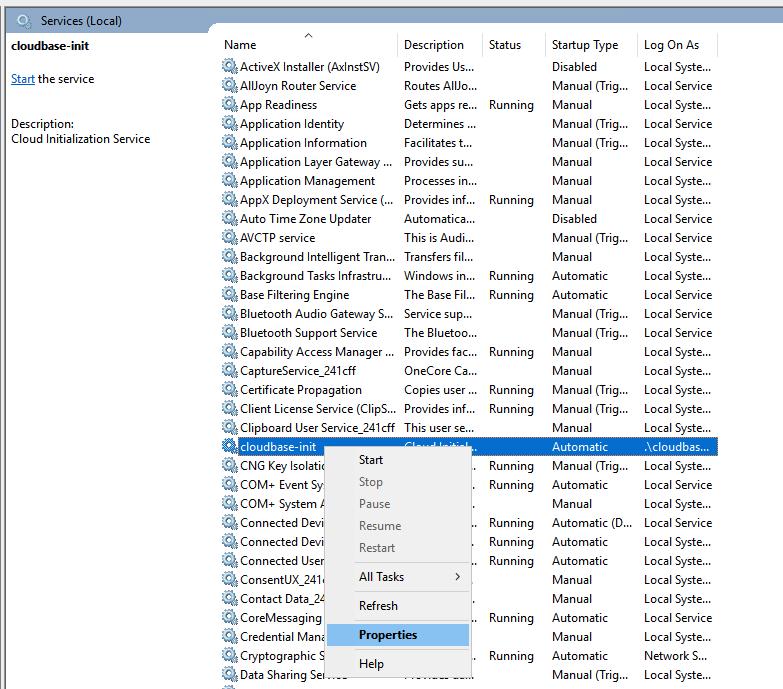Screen dimensions: 783x689
Task: Click the gear icon beside Base Filtering Engine
Action: tap(230, 295)
